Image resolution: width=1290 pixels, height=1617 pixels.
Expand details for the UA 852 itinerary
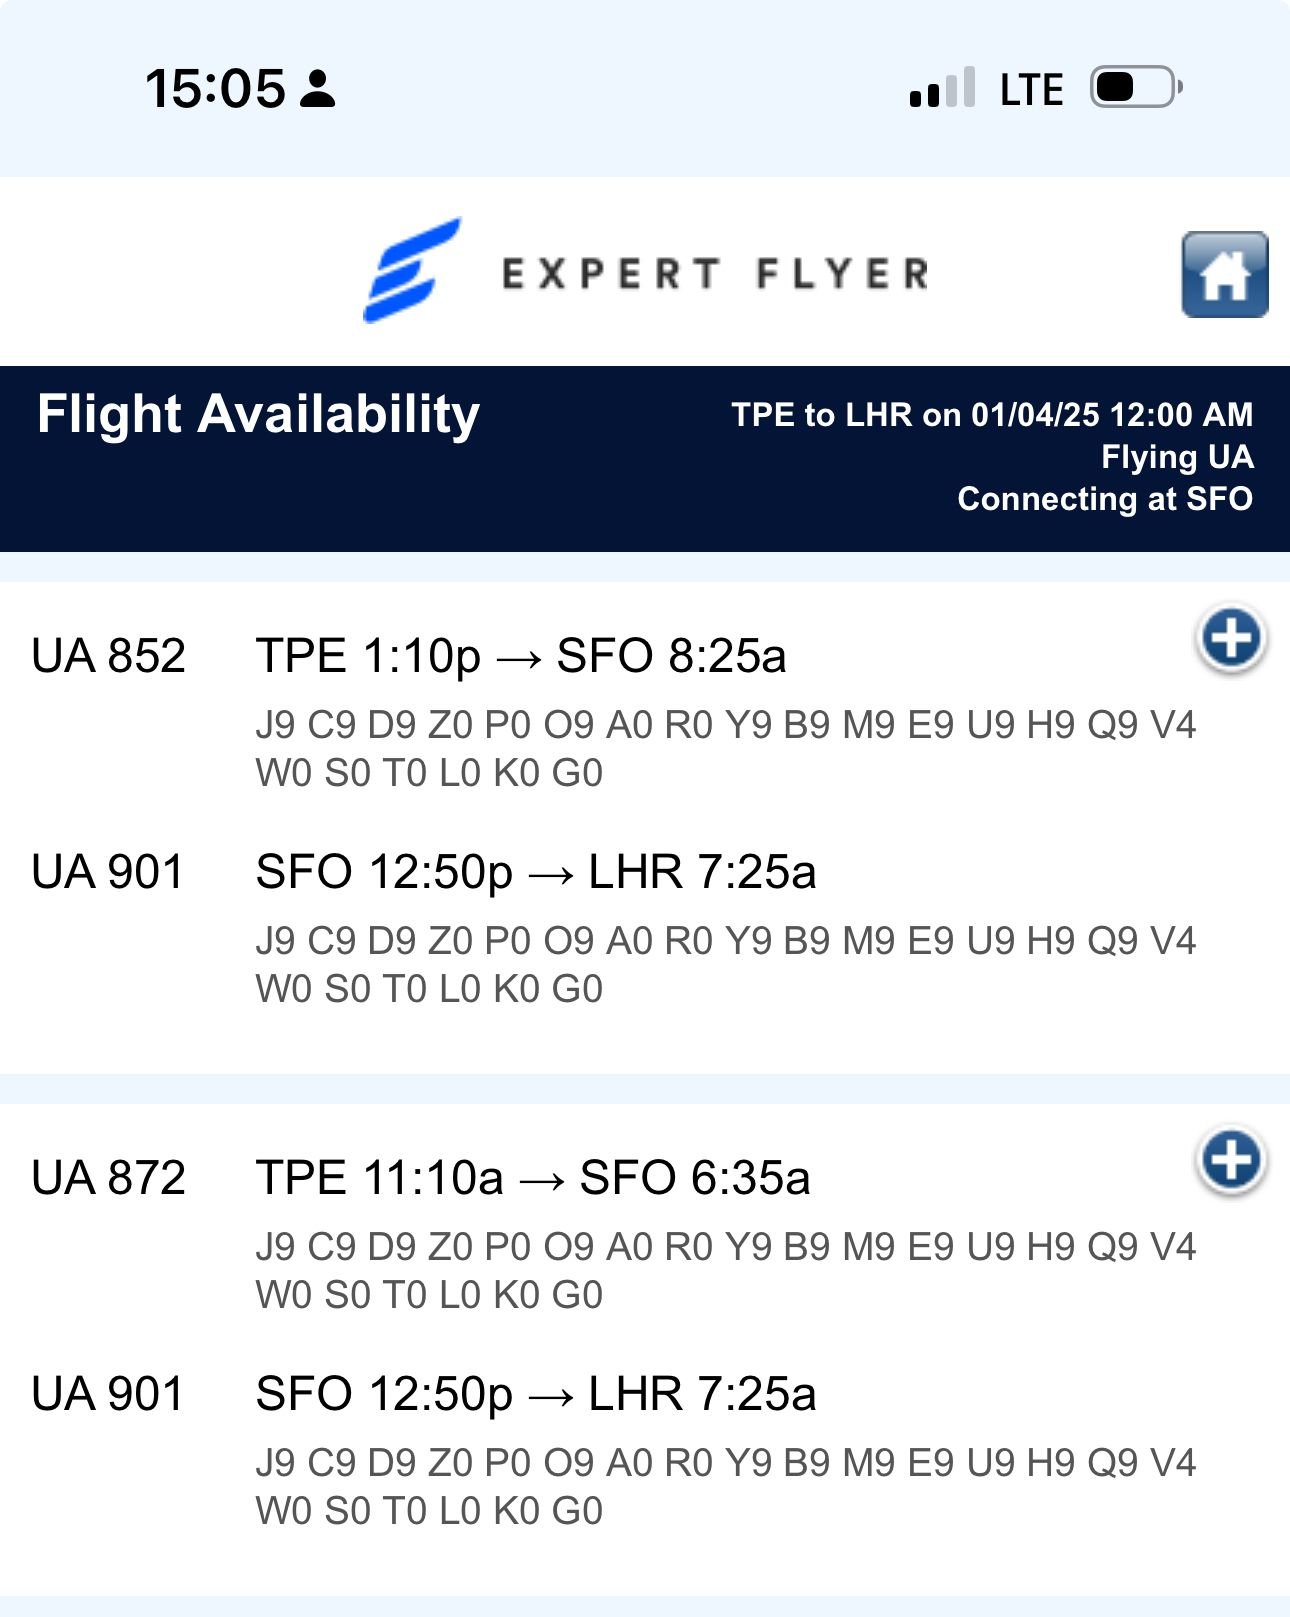[1231, 639]
